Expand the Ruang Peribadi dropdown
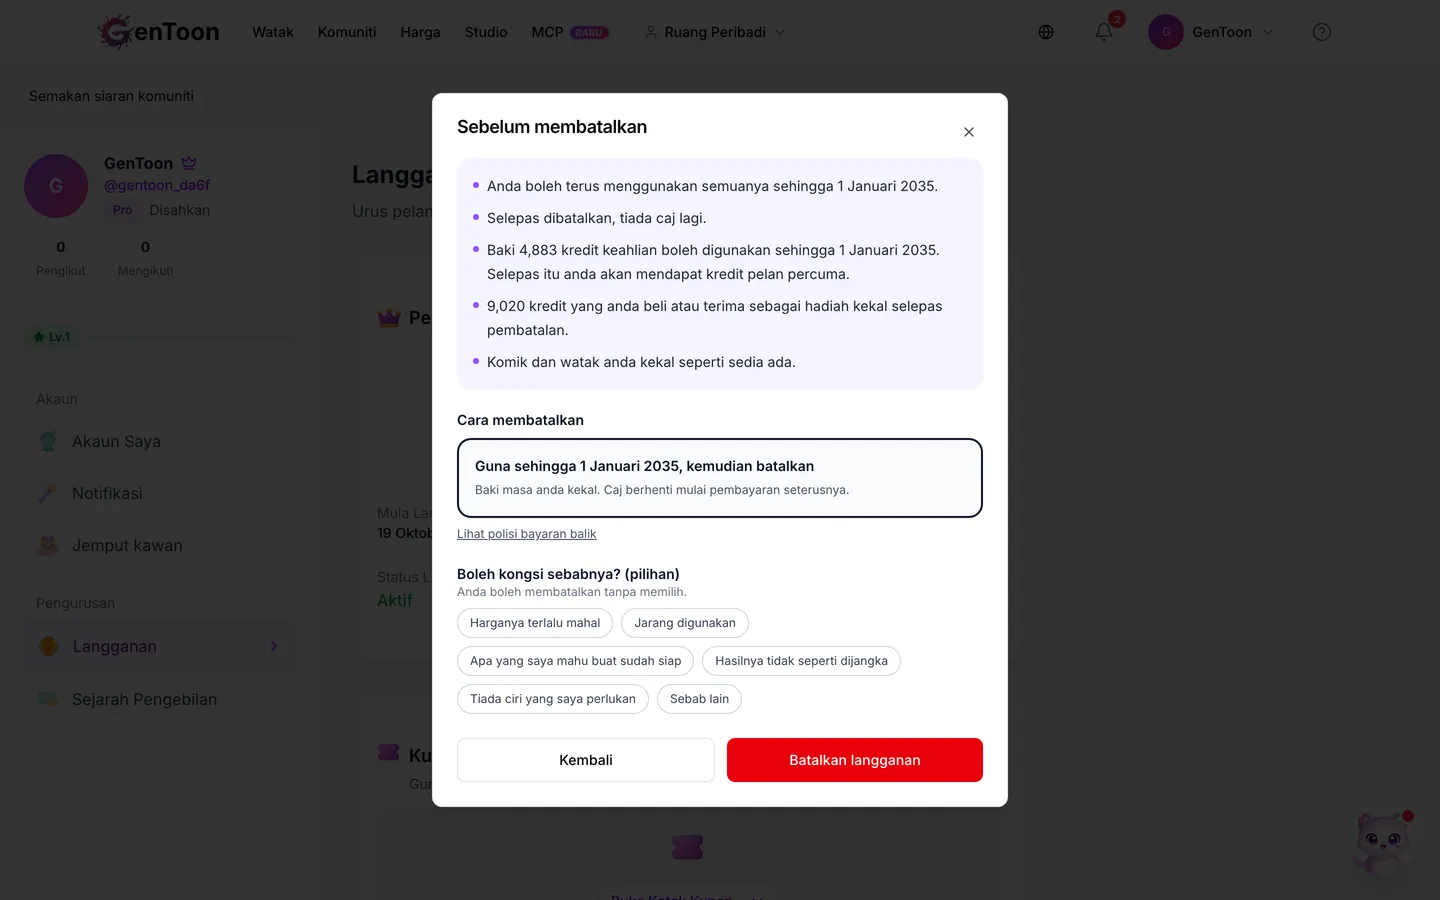The height and width of the screenshot is (900, 1440). coord(715,32)
